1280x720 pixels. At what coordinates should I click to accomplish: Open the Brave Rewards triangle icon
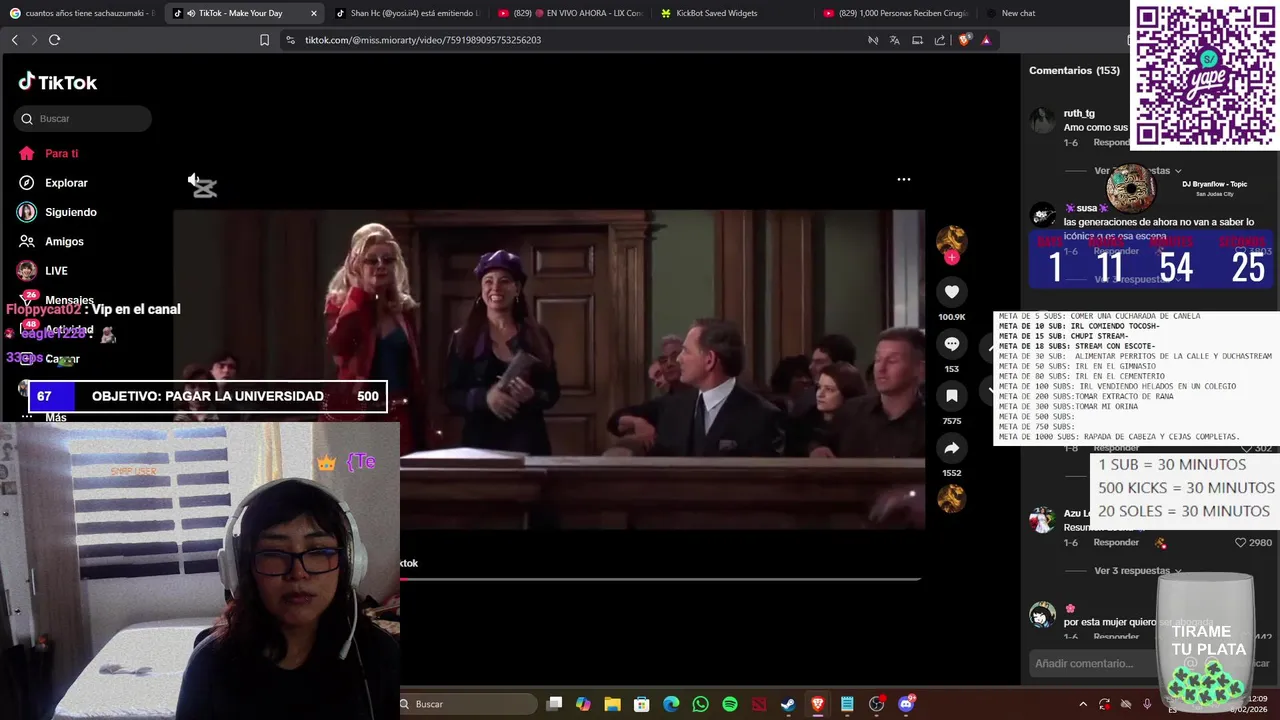pos(986,40)
